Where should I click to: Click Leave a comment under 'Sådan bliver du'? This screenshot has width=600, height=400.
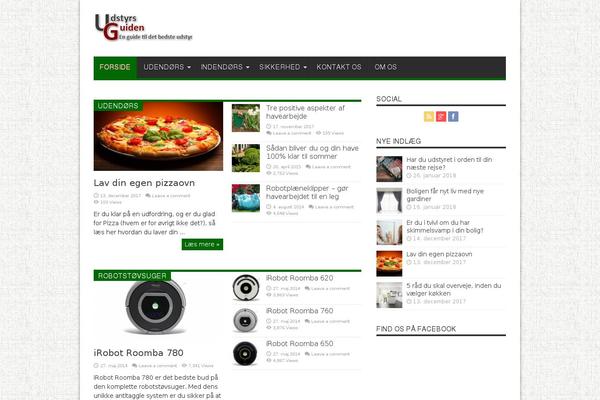[x=331, y=167]
